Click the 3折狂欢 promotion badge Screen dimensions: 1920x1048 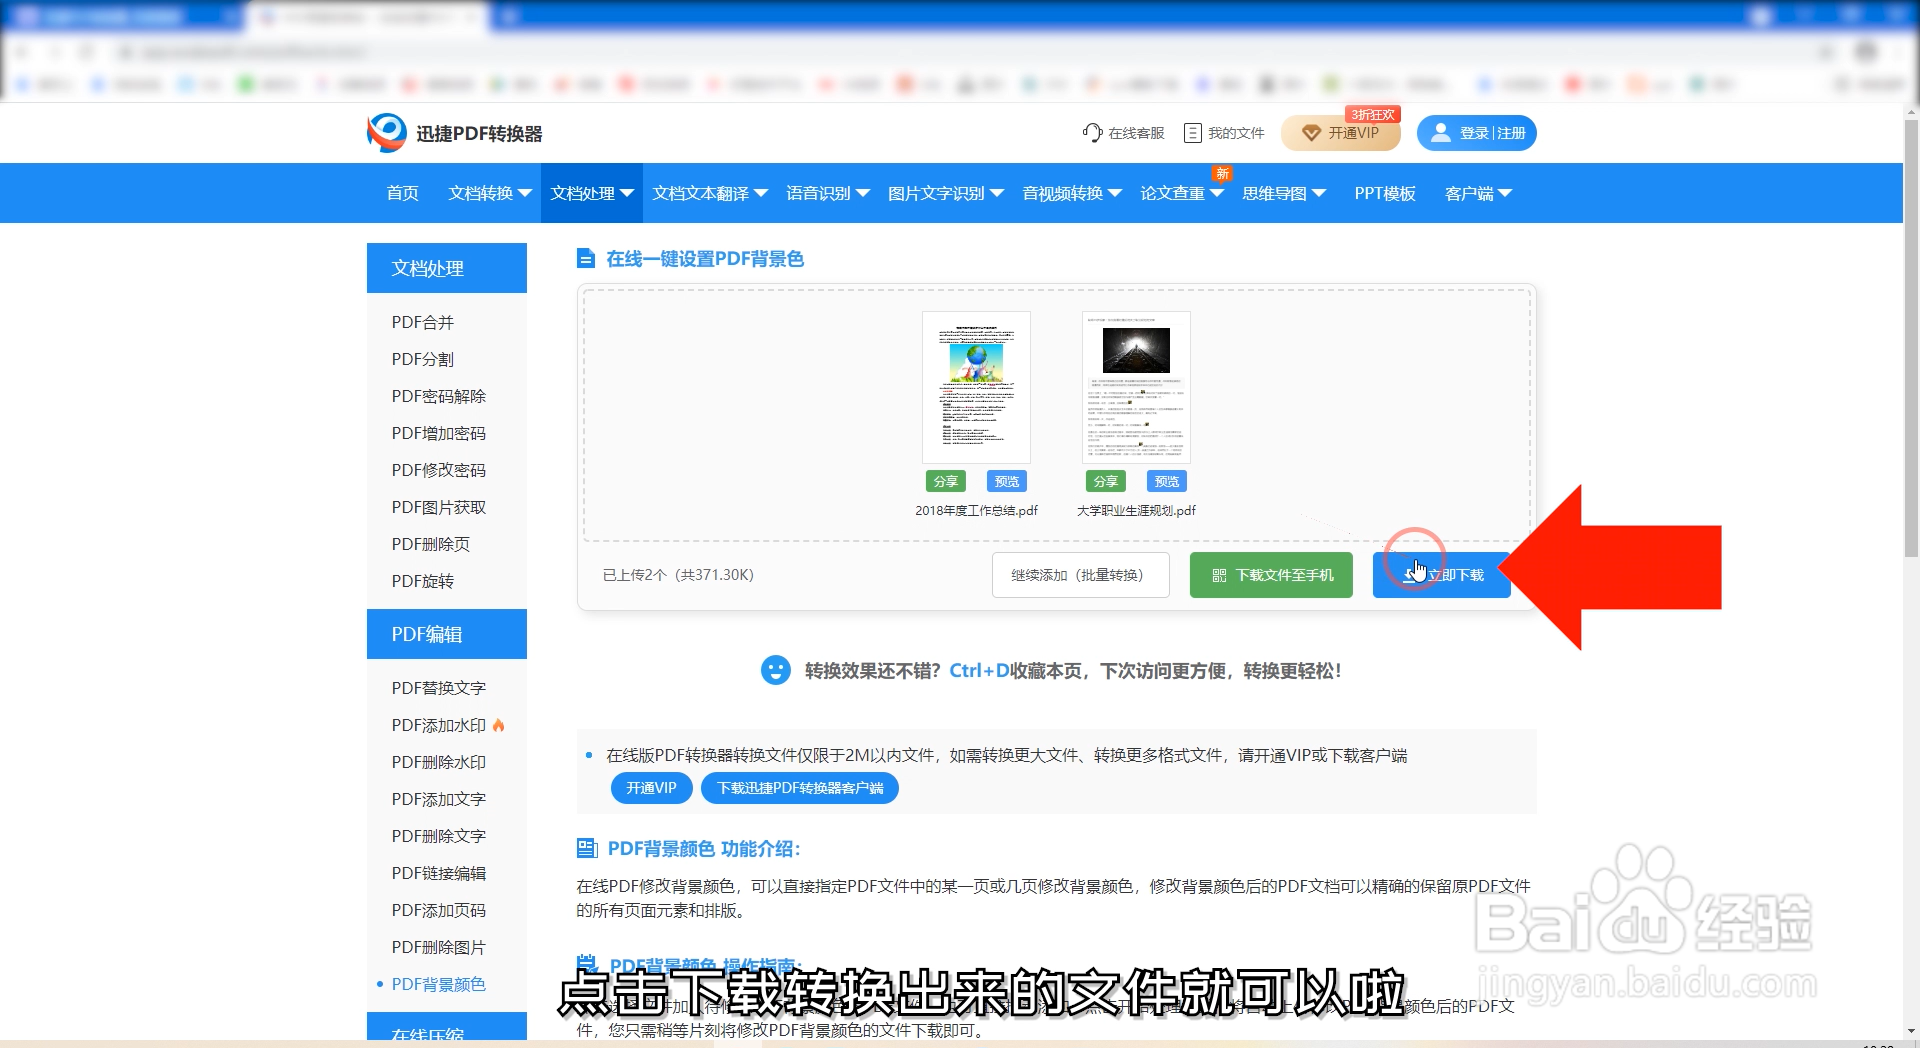(x=1373, y=115)
